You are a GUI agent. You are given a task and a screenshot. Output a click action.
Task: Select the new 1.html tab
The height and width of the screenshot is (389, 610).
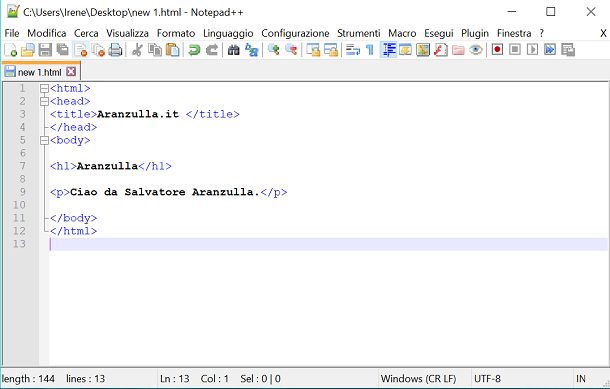(x=40, y=72)
